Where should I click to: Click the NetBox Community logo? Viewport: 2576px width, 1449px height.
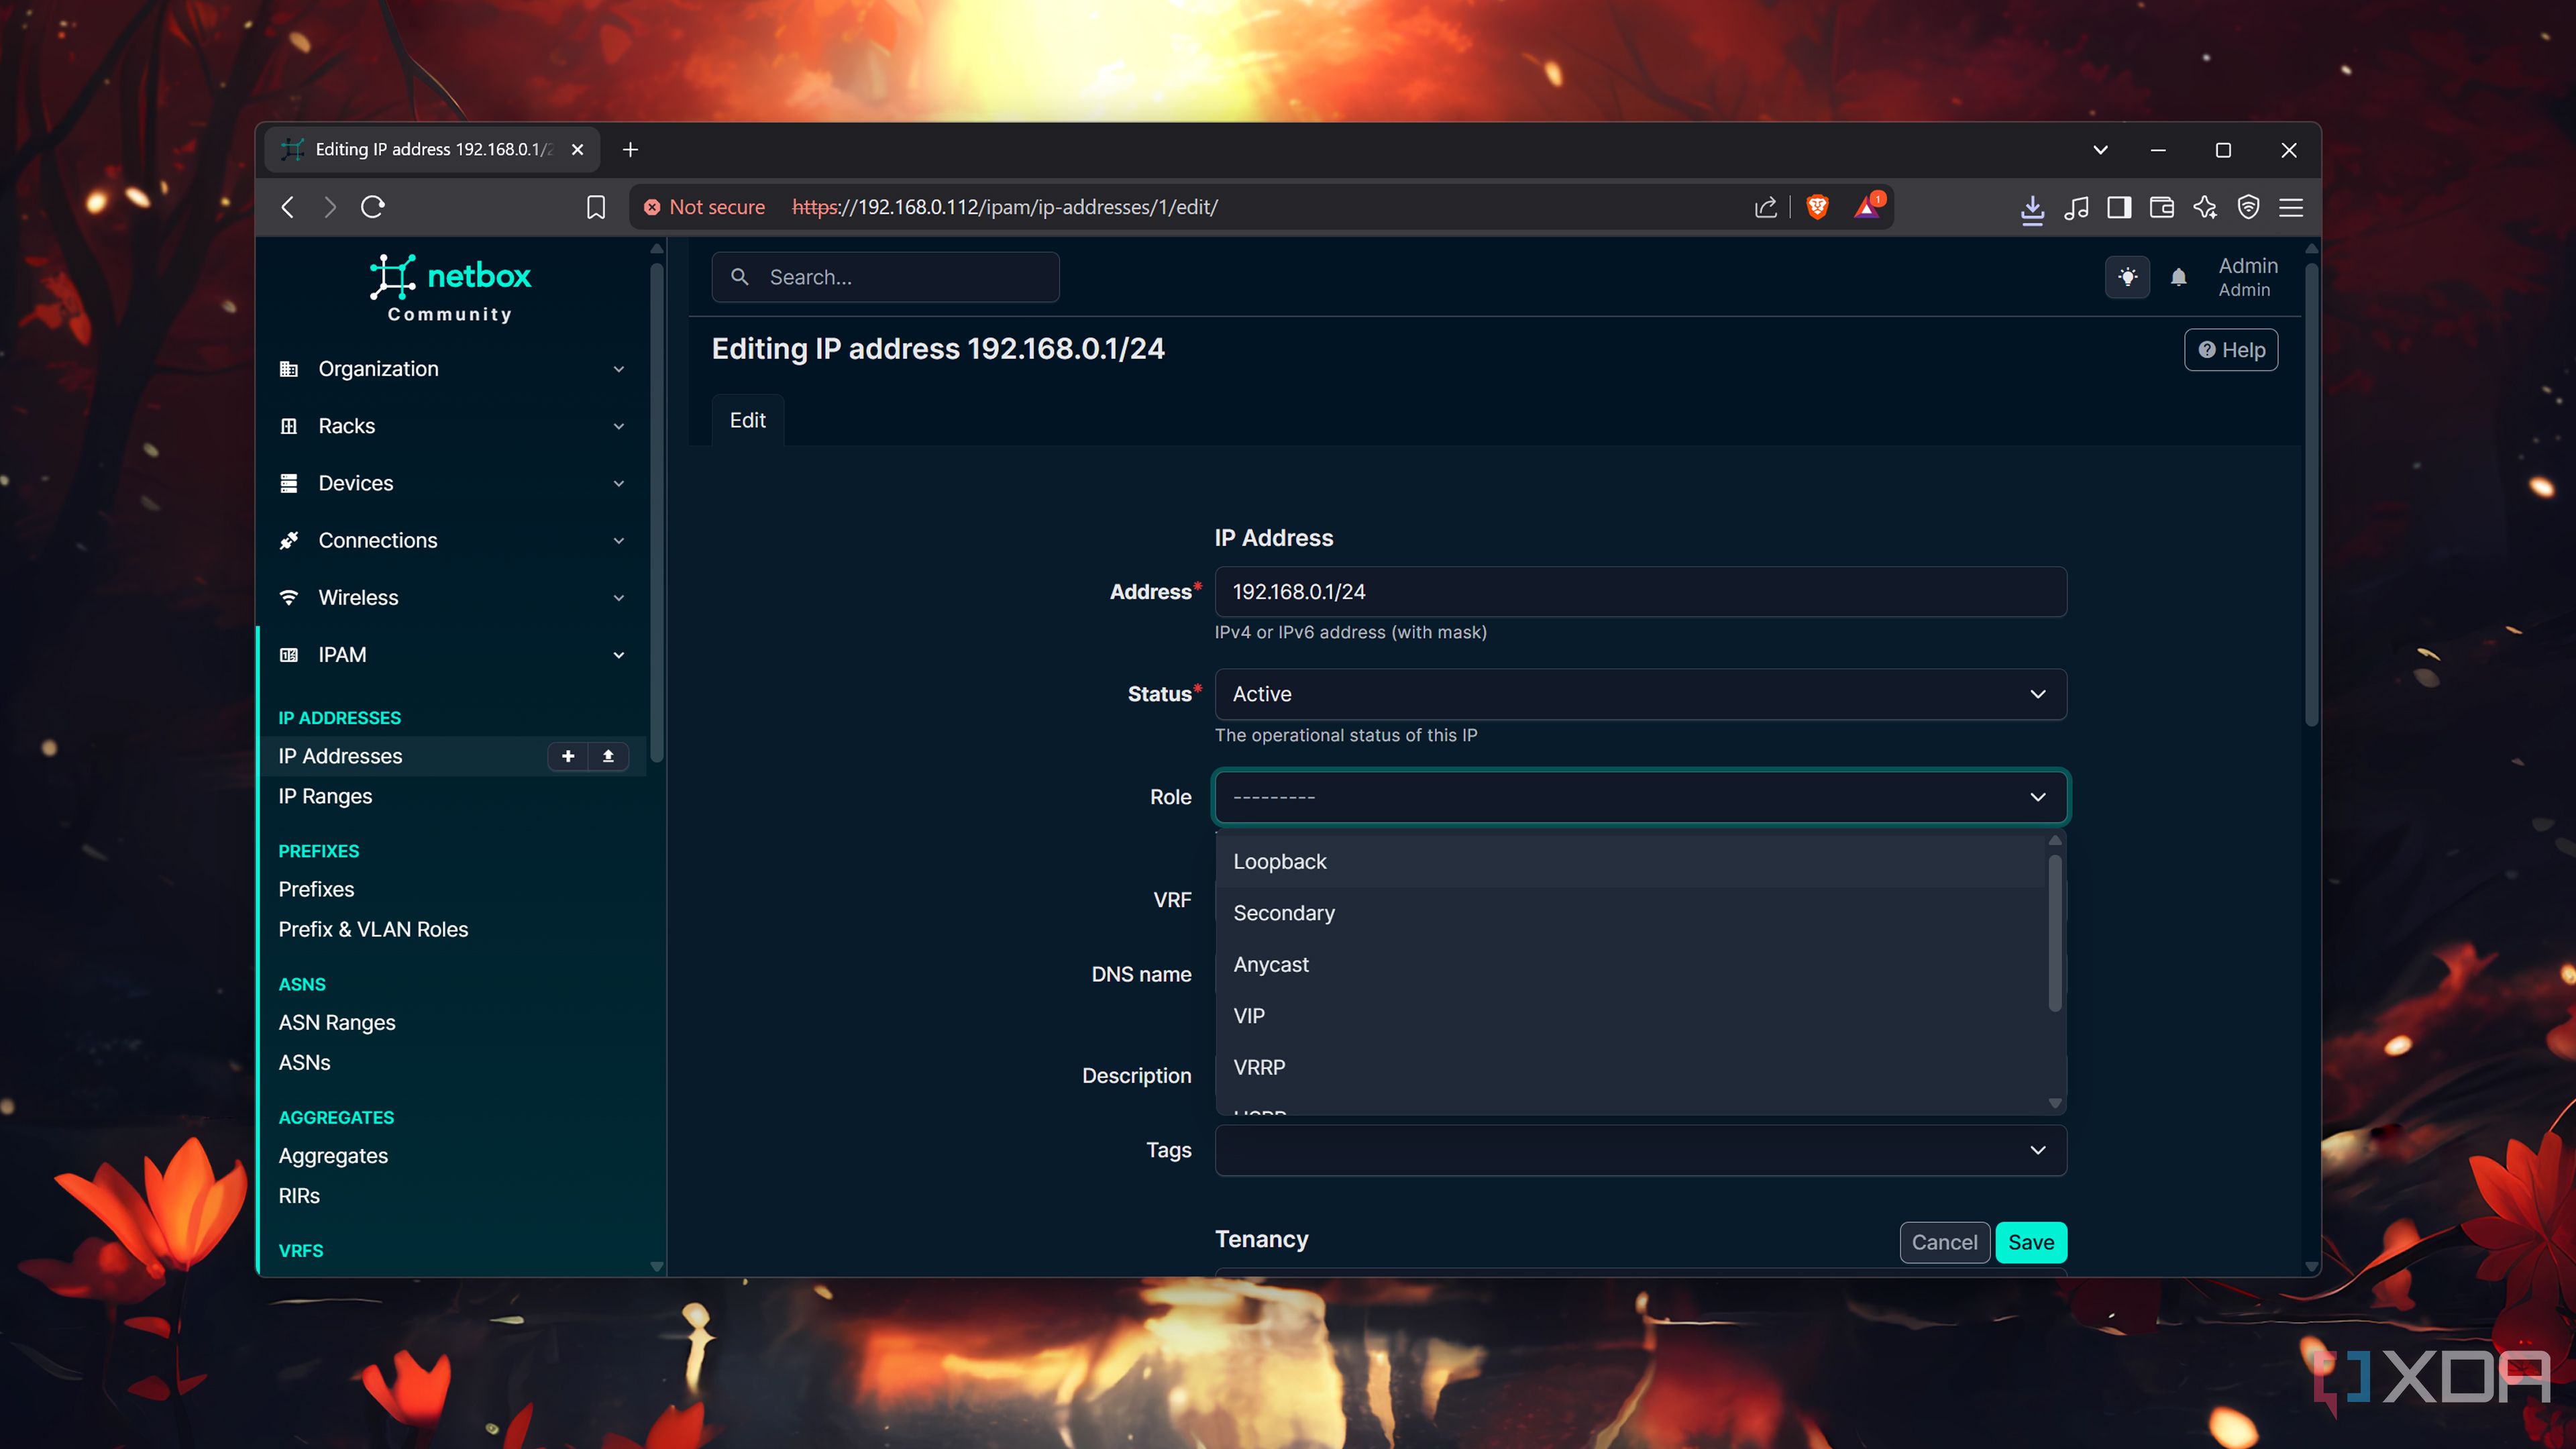click(x=450, y=289)
